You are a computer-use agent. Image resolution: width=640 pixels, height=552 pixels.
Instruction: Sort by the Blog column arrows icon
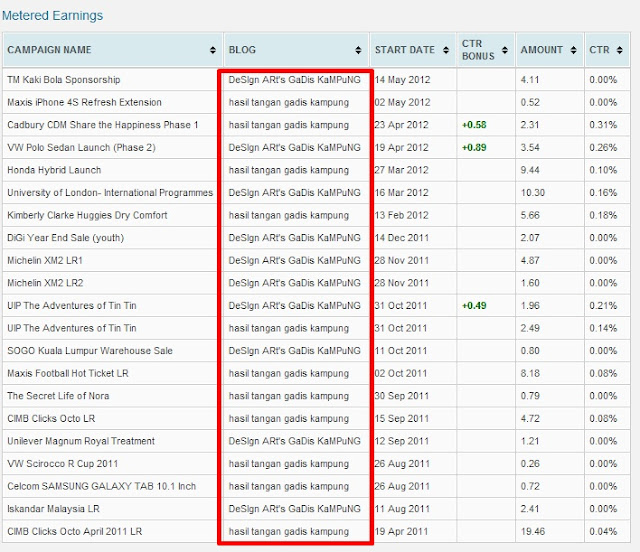click(x=358, y=50)
